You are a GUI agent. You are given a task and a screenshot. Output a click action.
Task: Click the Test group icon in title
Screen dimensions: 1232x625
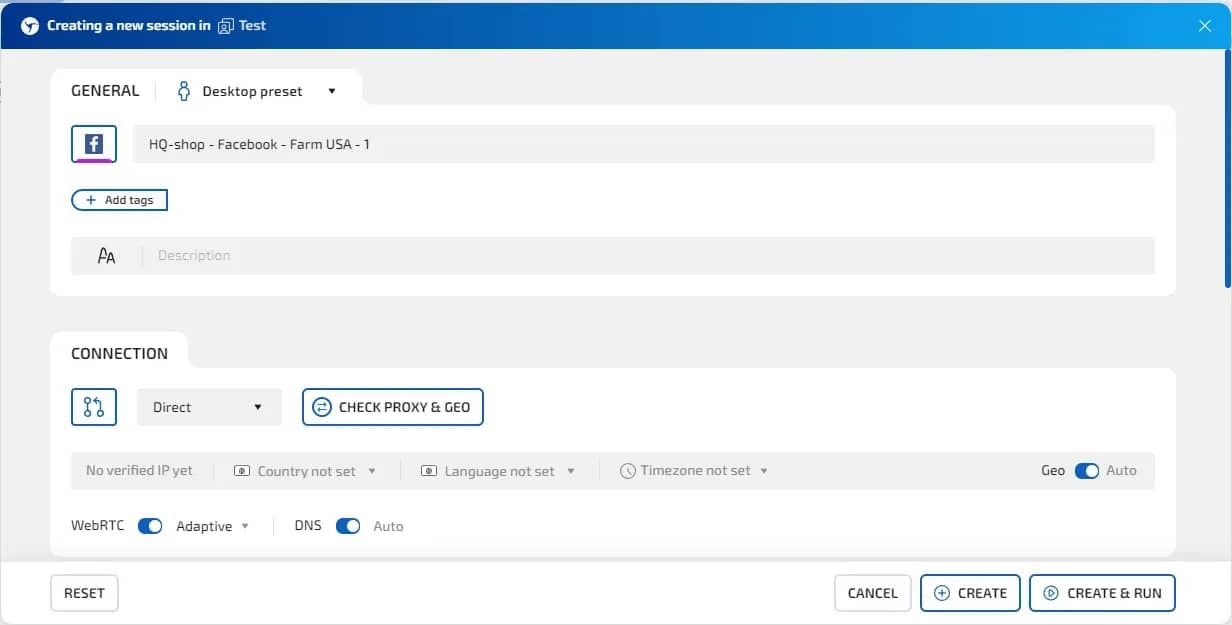(x=226, y=26)
